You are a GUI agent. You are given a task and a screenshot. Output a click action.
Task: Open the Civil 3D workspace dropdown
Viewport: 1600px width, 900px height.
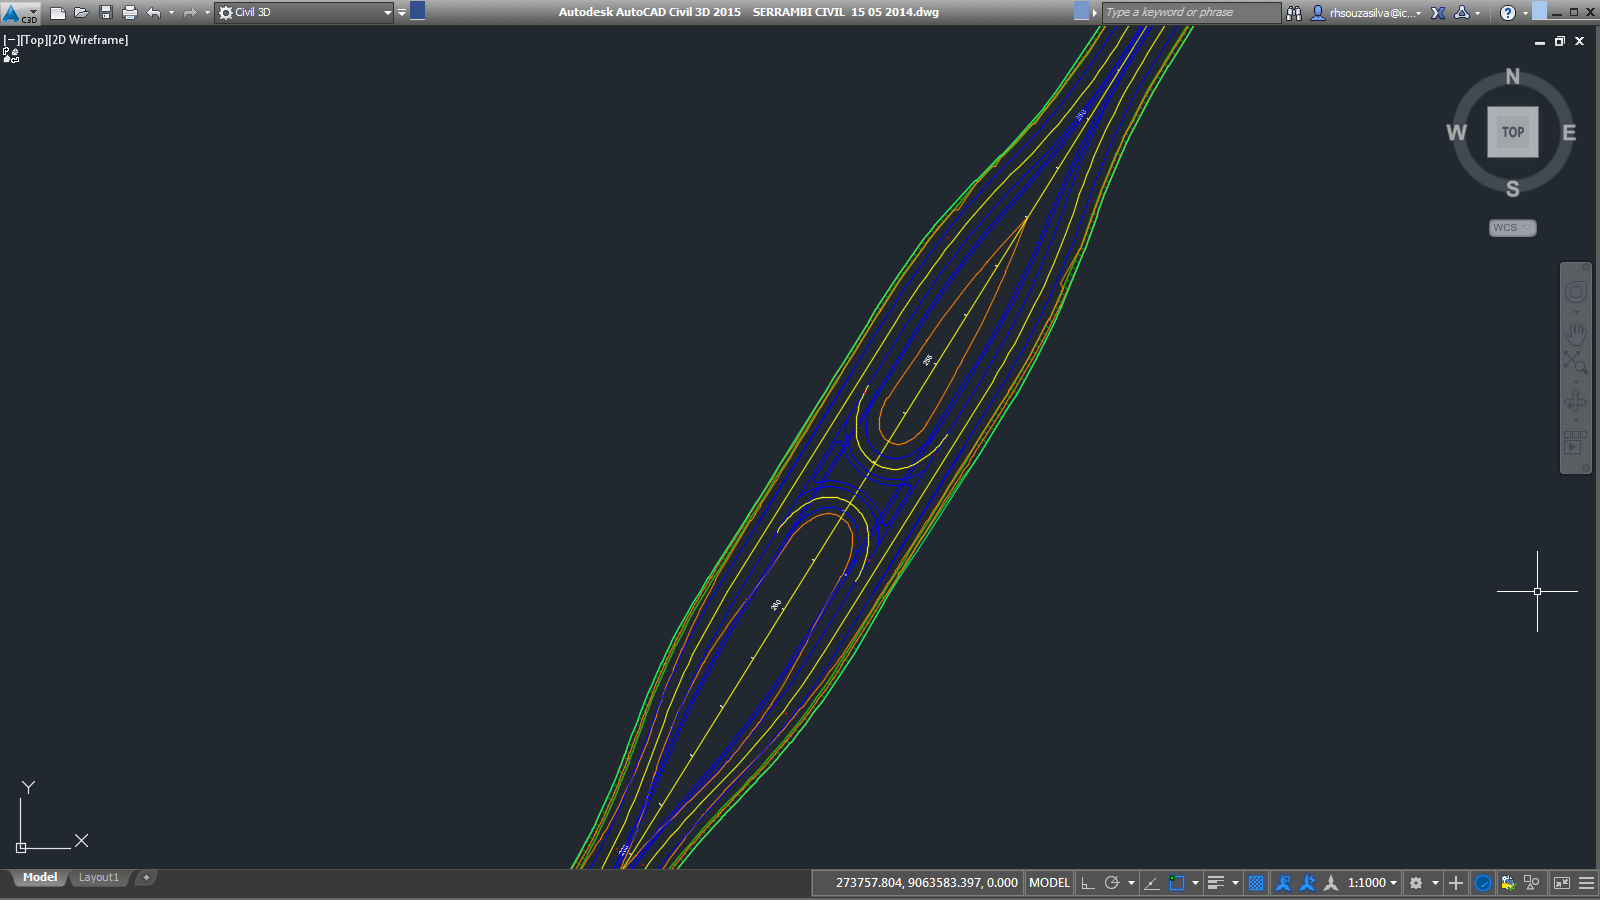(x=305, y=13)
